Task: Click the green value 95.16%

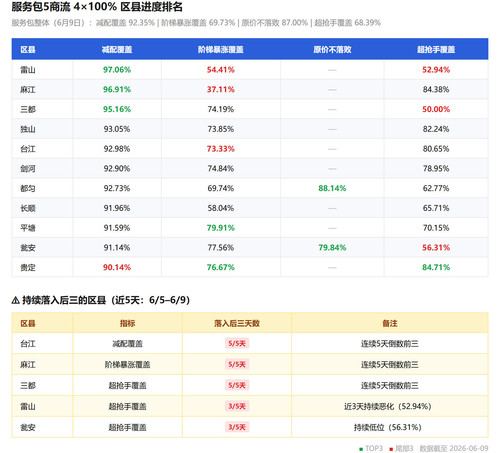Action: [117, 109]
